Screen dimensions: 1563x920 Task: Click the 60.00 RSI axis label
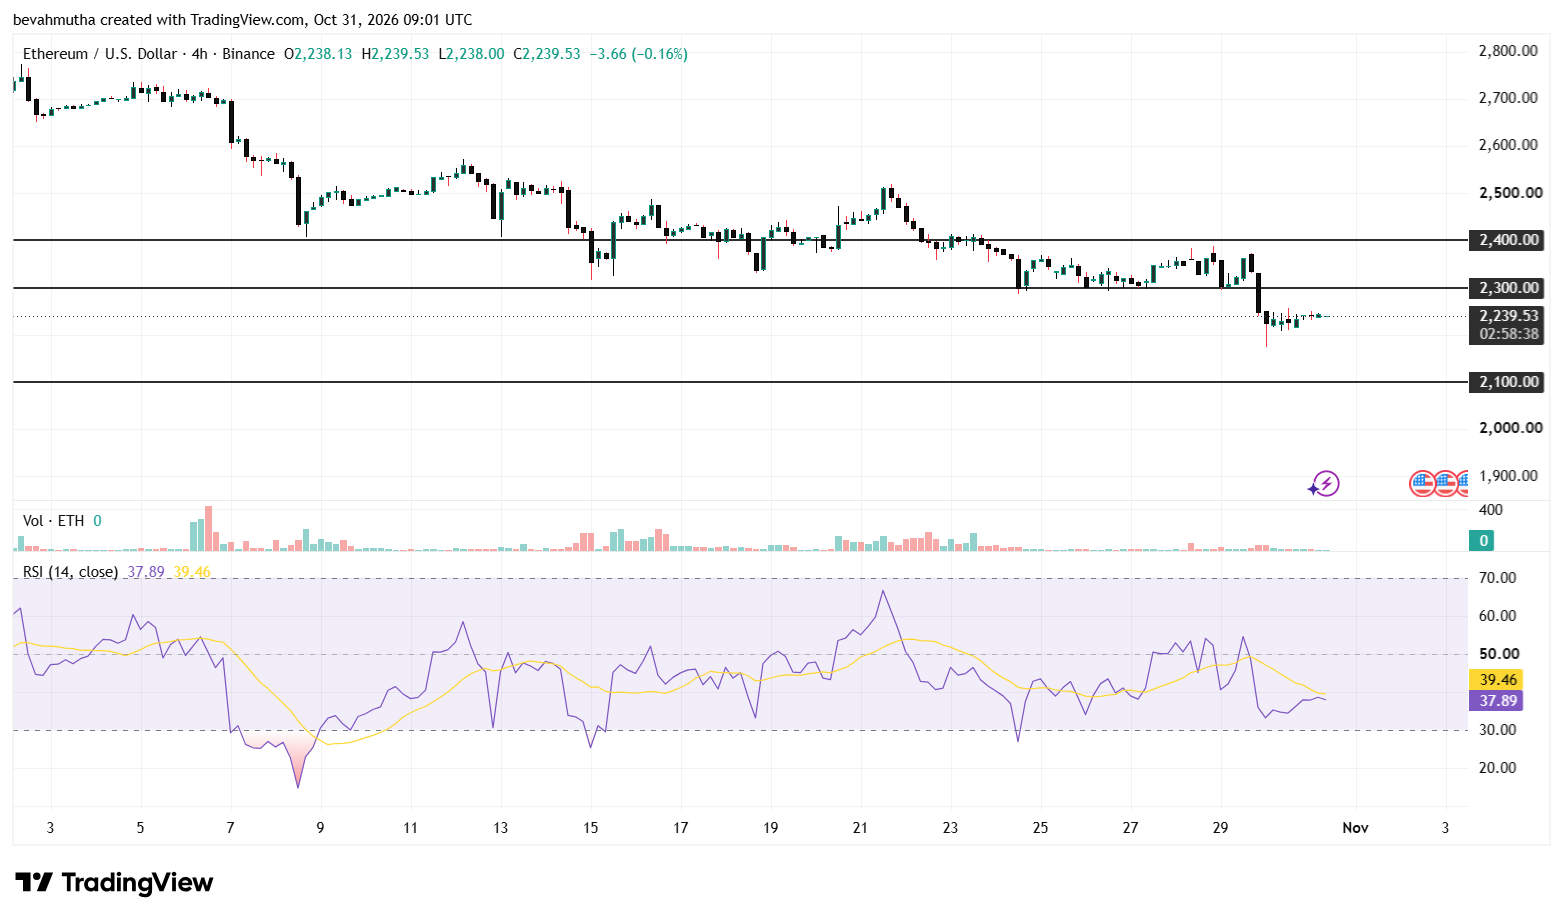click(x=1497, y=616)
